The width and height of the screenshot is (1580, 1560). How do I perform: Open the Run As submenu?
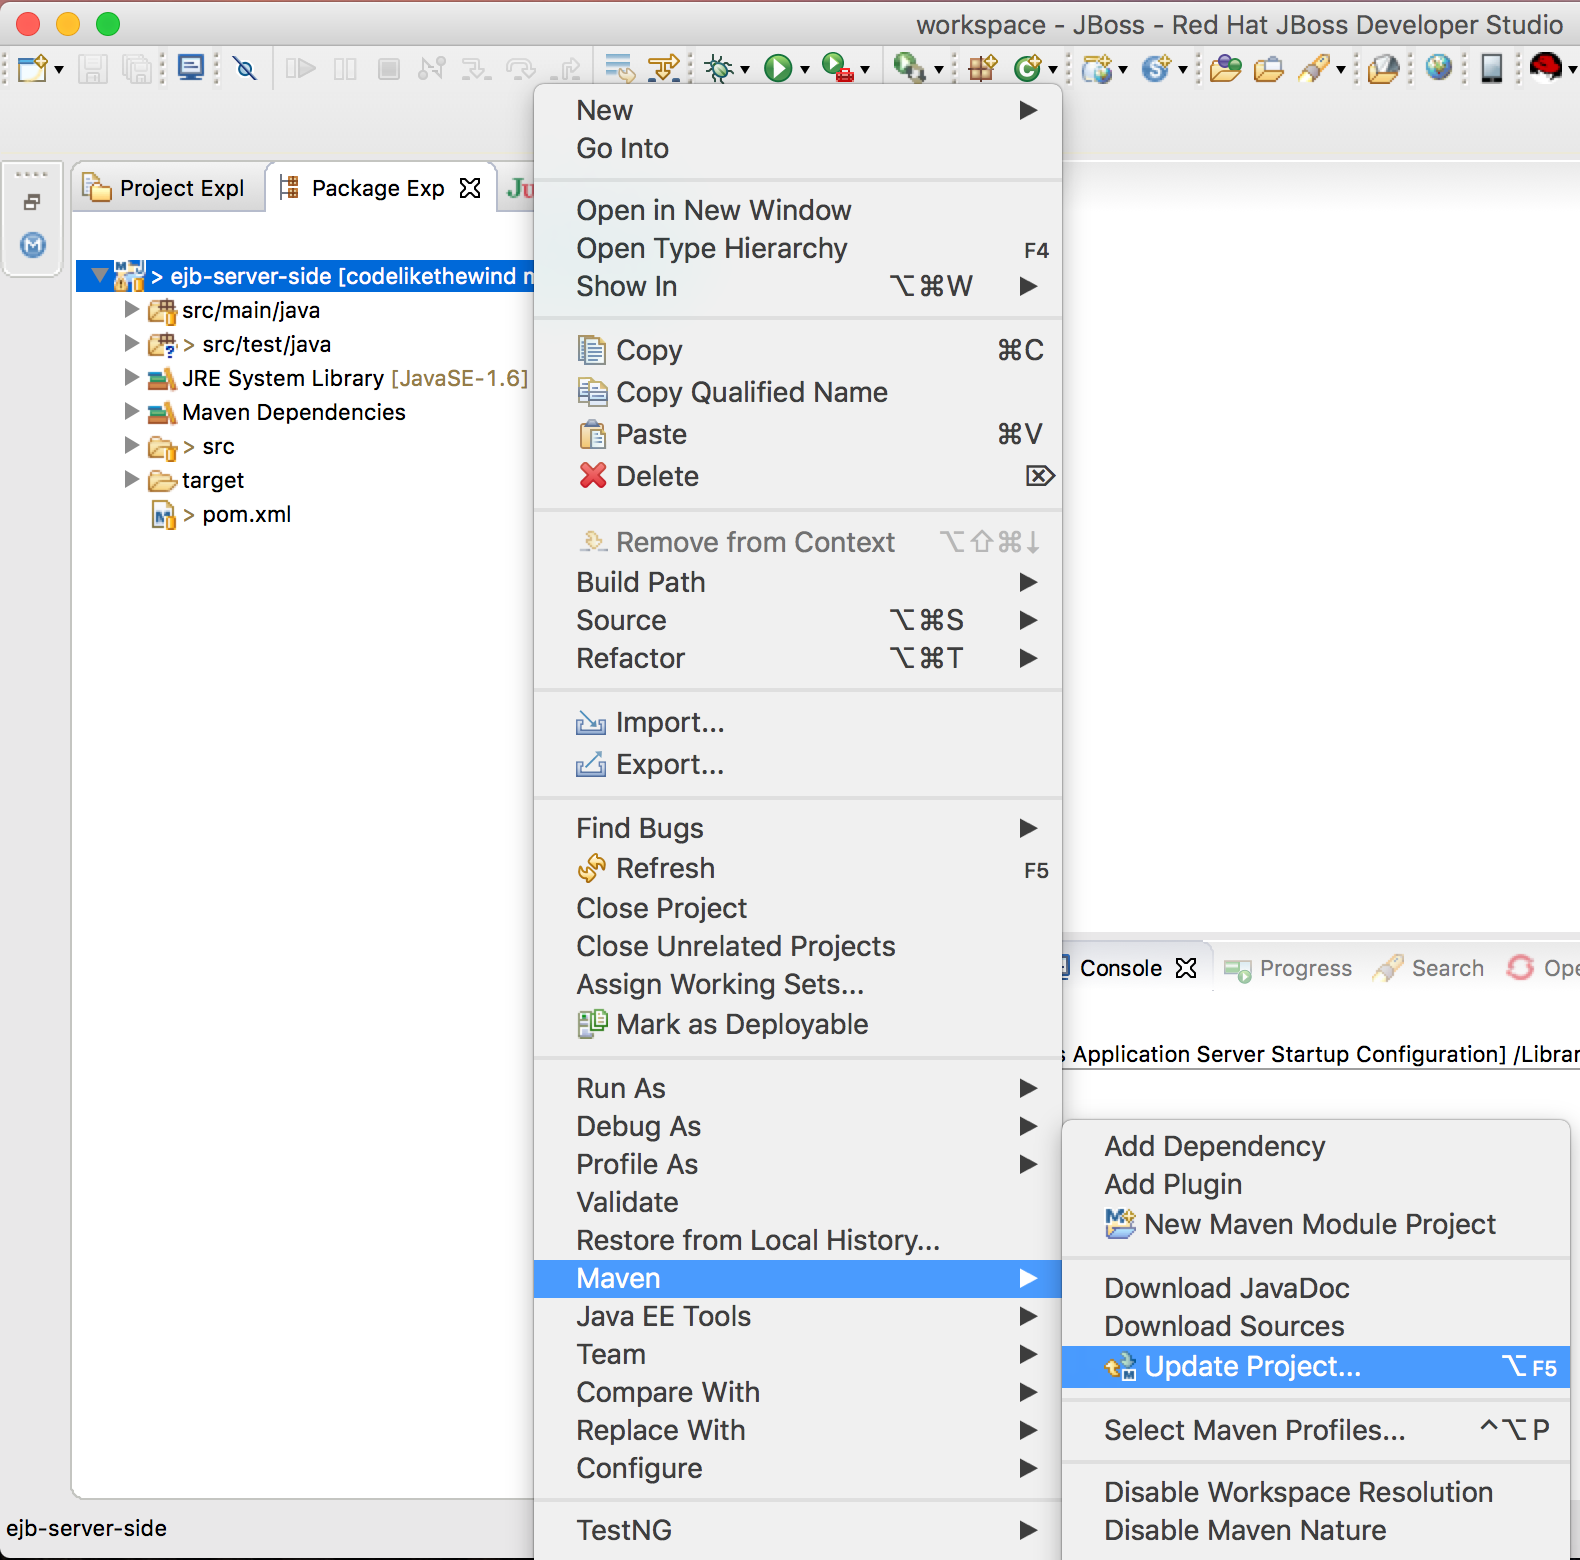(x=797, y=1088)
